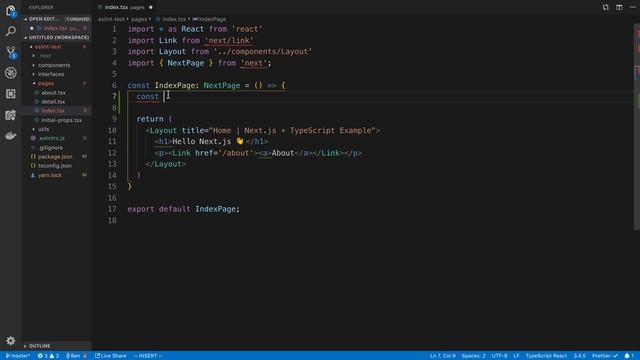Open the Search view in the activity bar
This screenshot has height=360, width=640.
(11, 31)
